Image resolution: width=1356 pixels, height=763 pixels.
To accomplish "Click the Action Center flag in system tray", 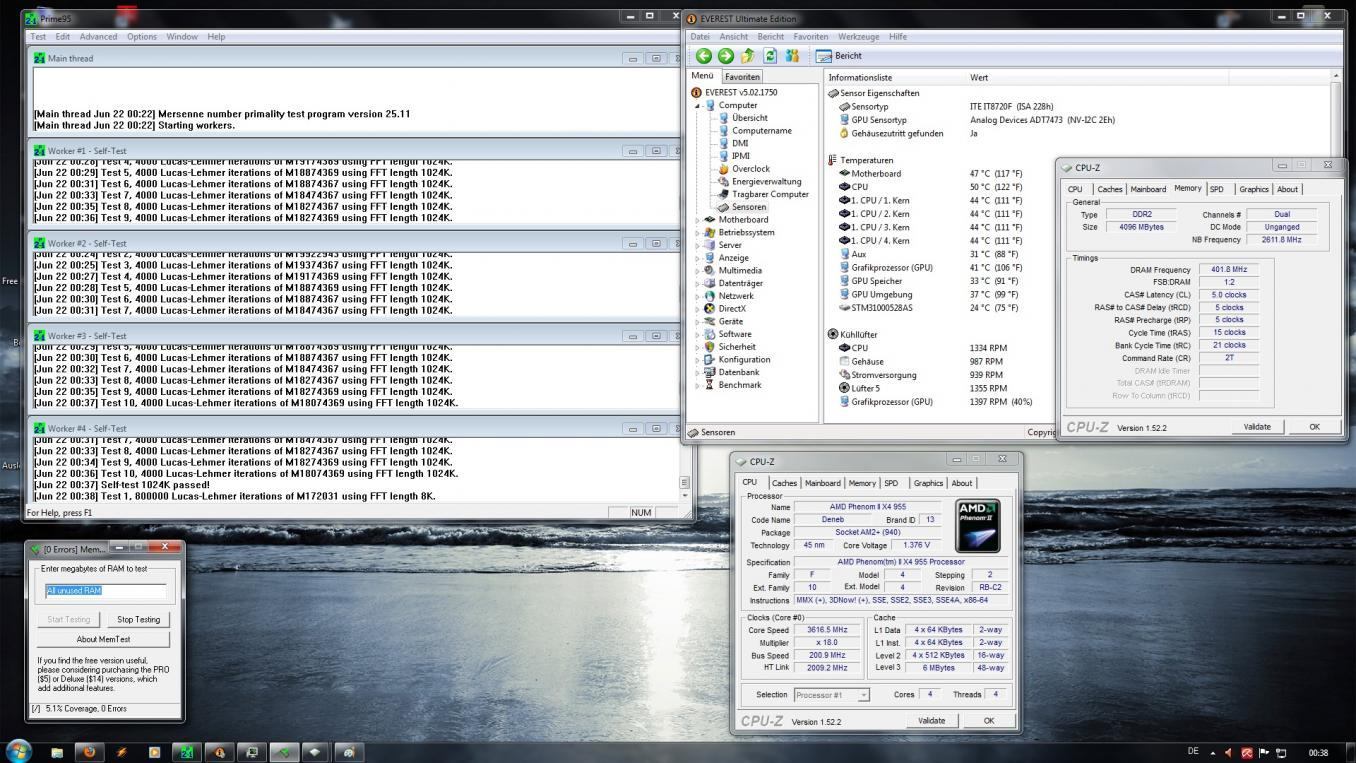I will pos(1263,752).
